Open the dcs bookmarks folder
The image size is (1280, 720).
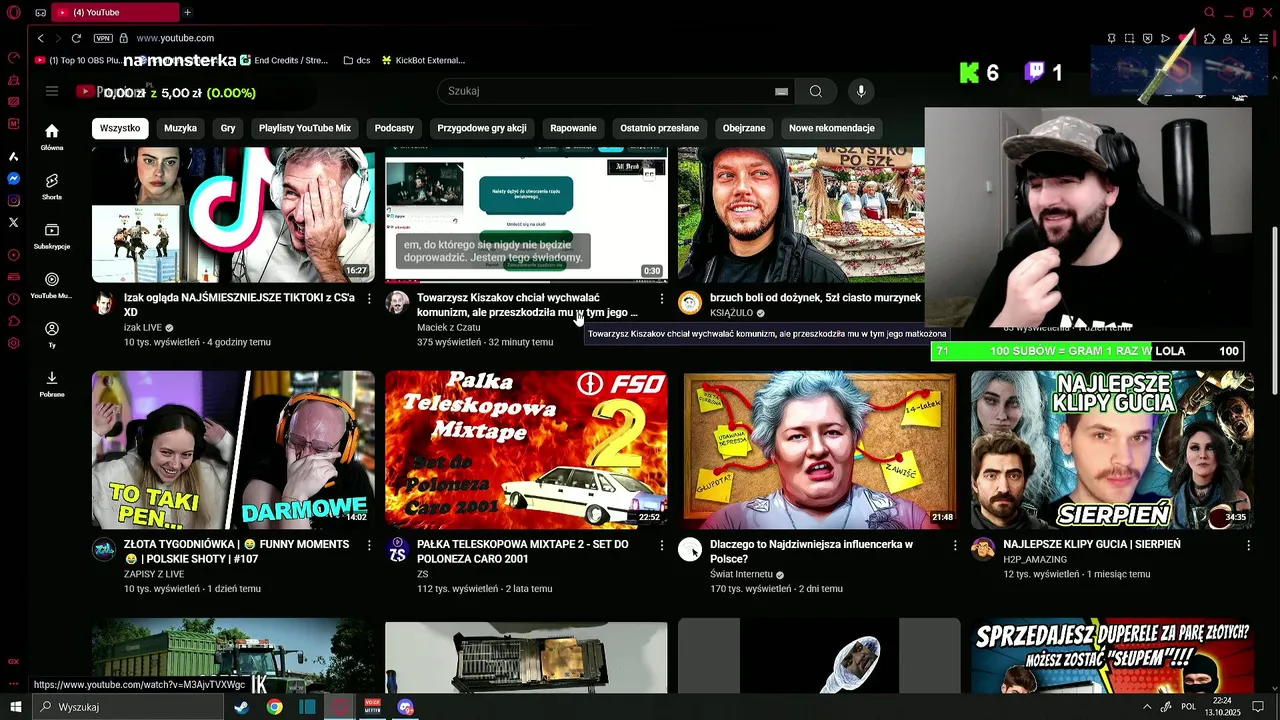357,60
